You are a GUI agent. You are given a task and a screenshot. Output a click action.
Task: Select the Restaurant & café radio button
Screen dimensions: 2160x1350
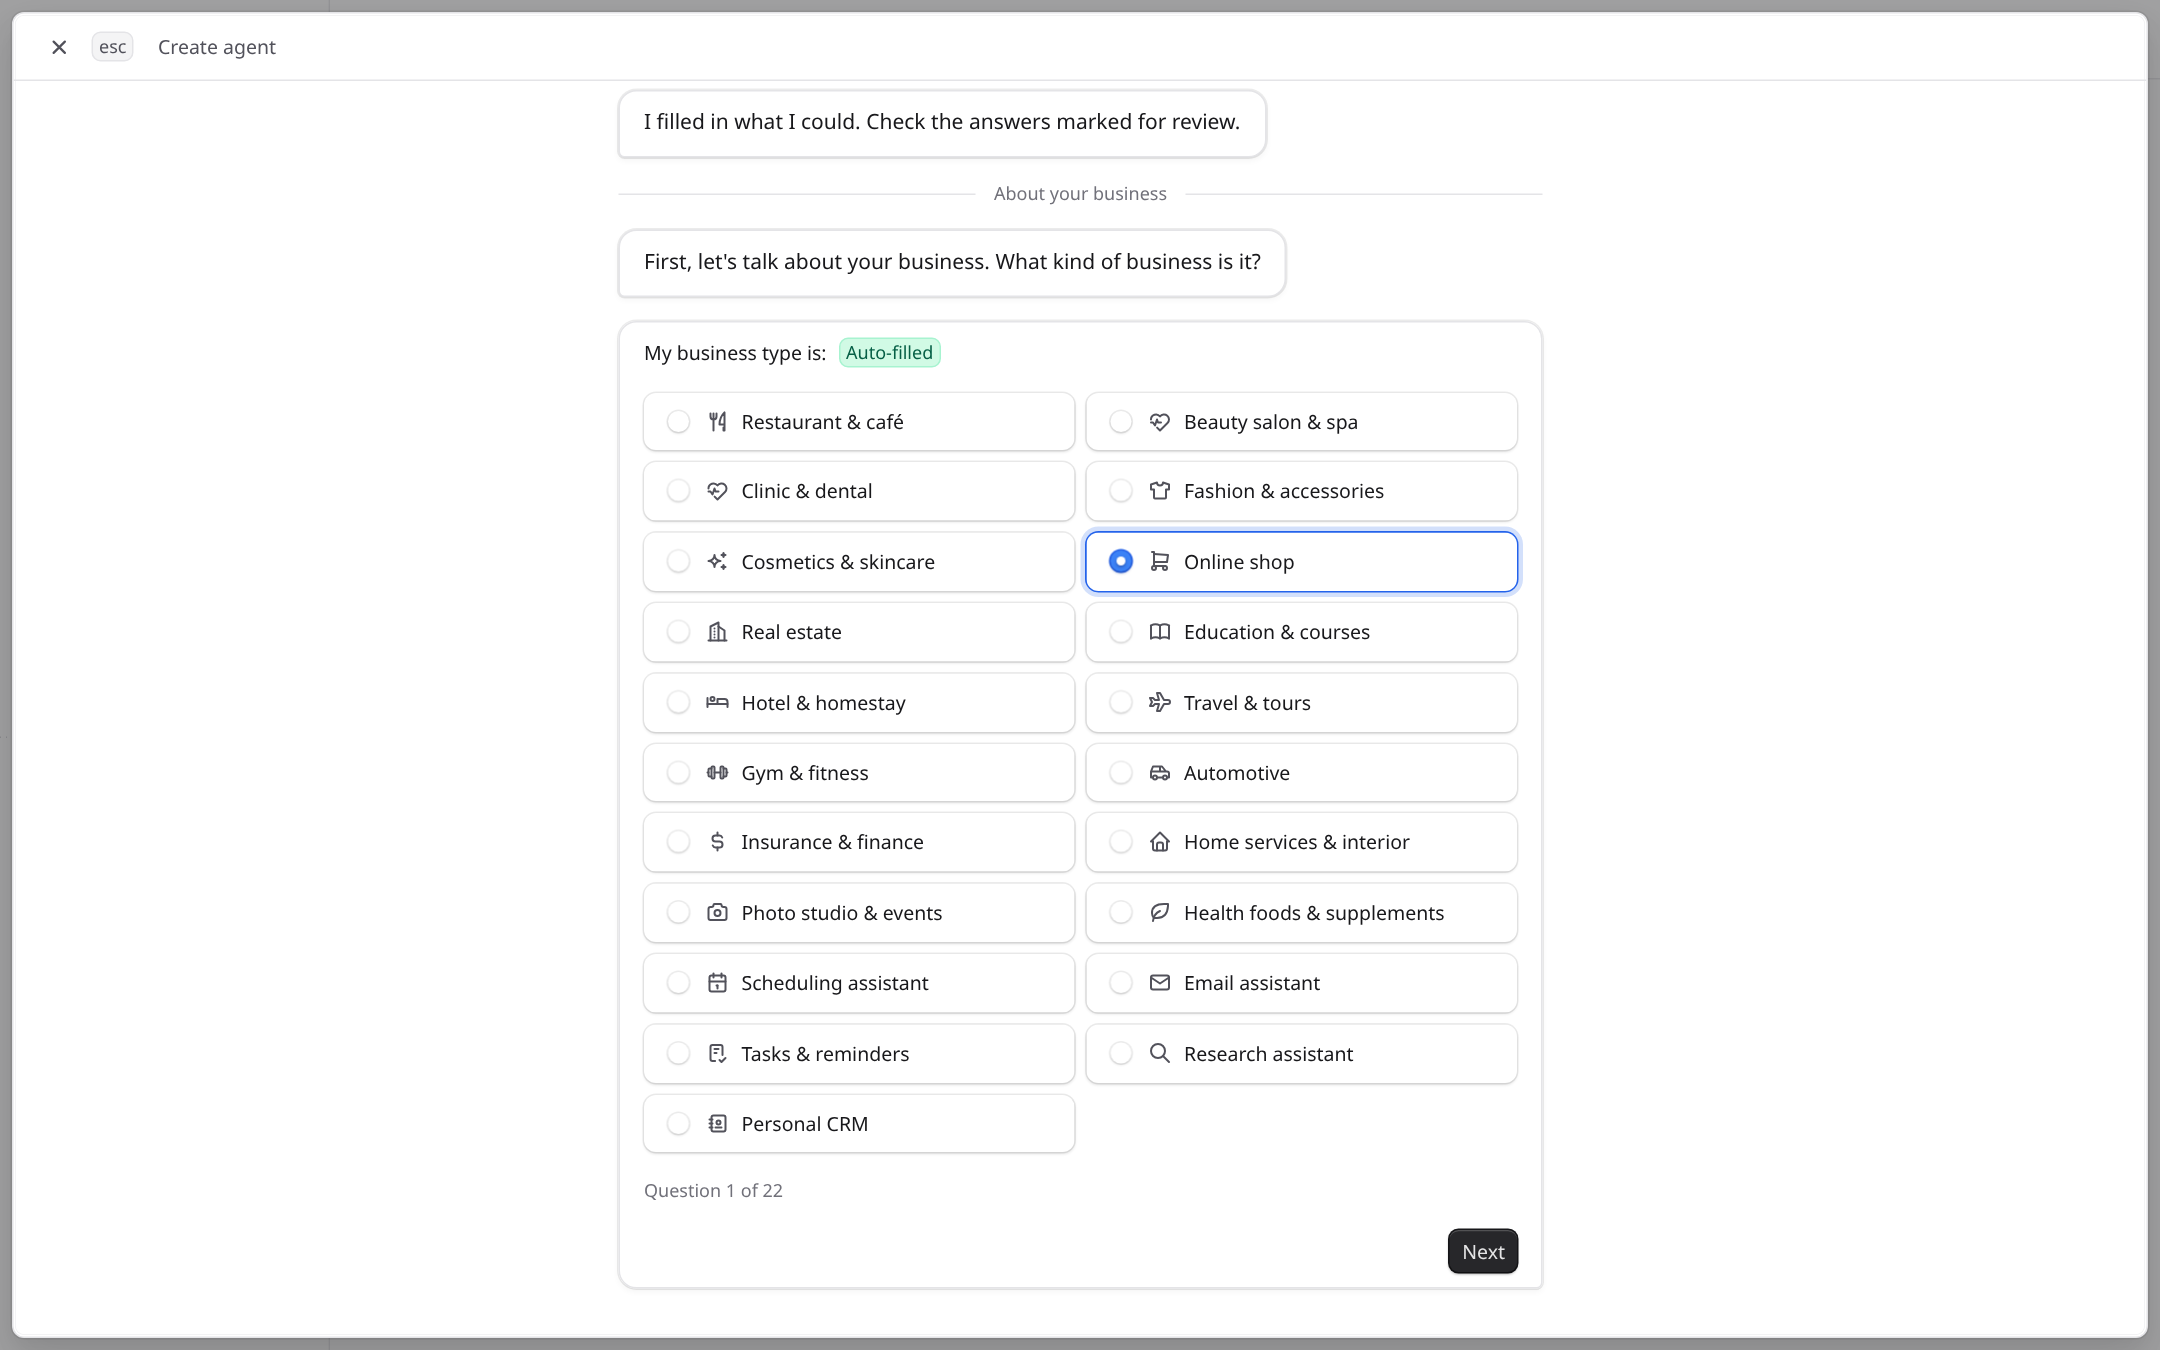(x=678, y=422)
